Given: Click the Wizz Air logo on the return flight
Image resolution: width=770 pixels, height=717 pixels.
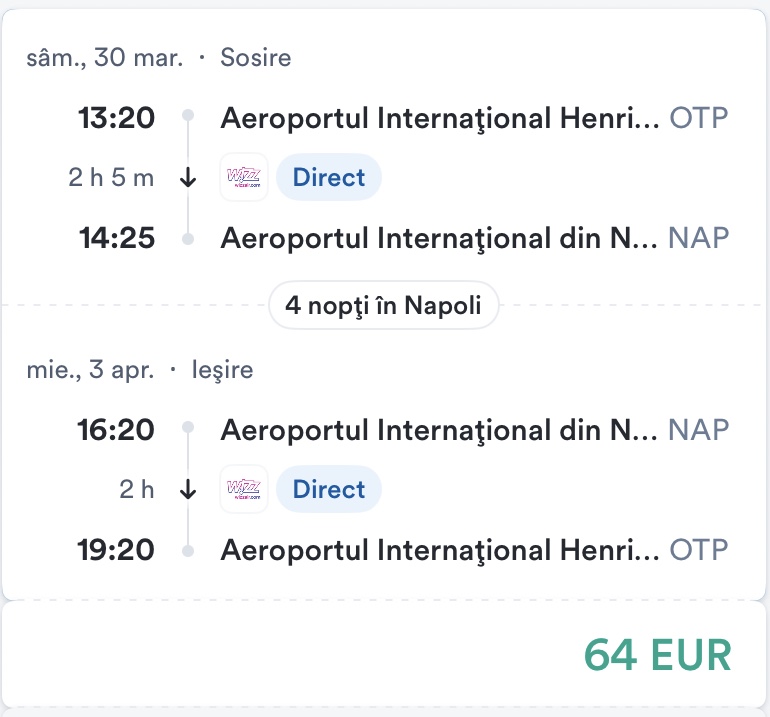Looking at the screenshot, I should coord(244,490).
